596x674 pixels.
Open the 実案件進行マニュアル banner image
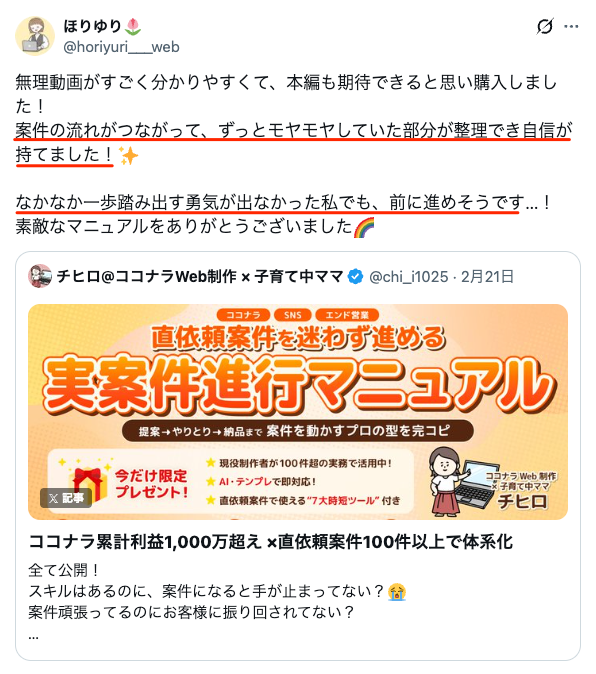[298, 412]
